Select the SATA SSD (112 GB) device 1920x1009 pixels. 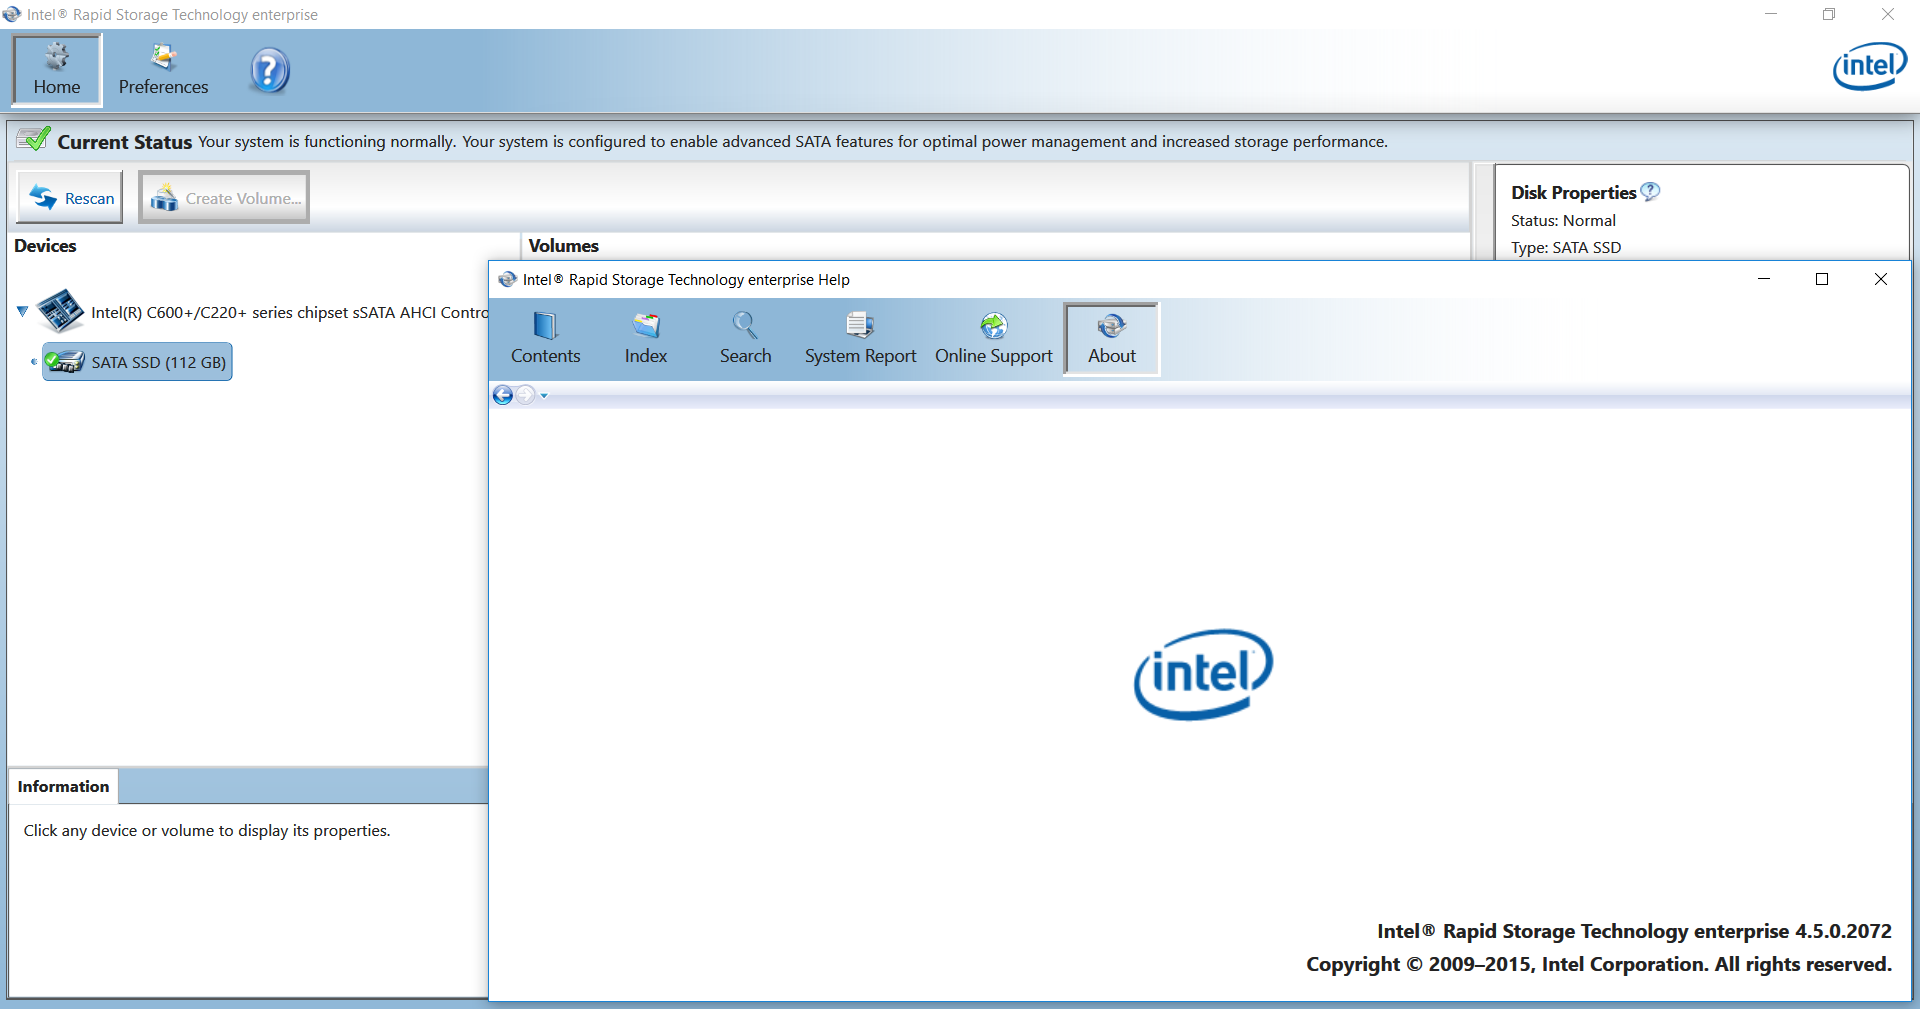coord(137,362)
